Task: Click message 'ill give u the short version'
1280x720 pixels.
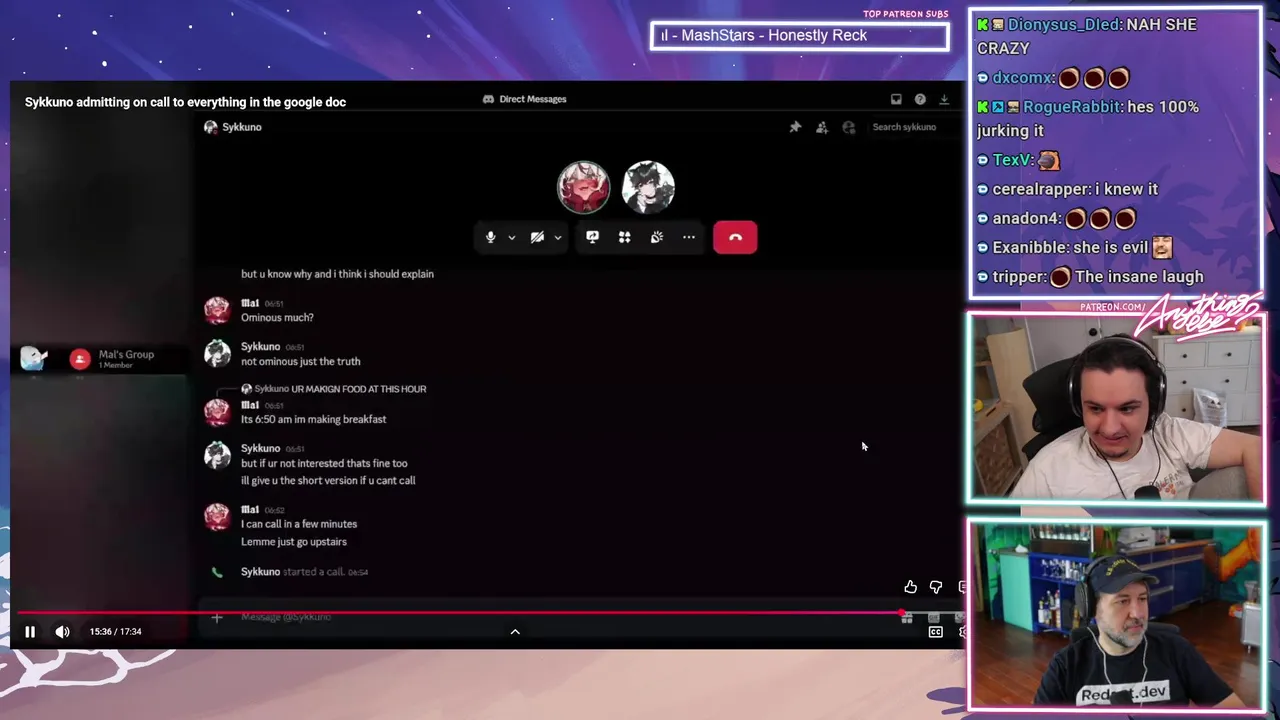Action: [x=328, y=481]
